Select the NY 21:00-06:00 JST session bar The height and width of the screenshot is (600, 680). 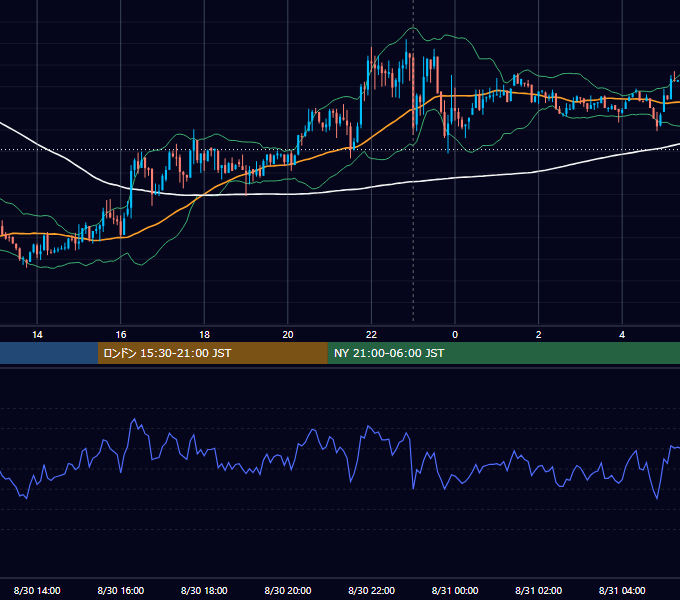(x=503, y=353)
